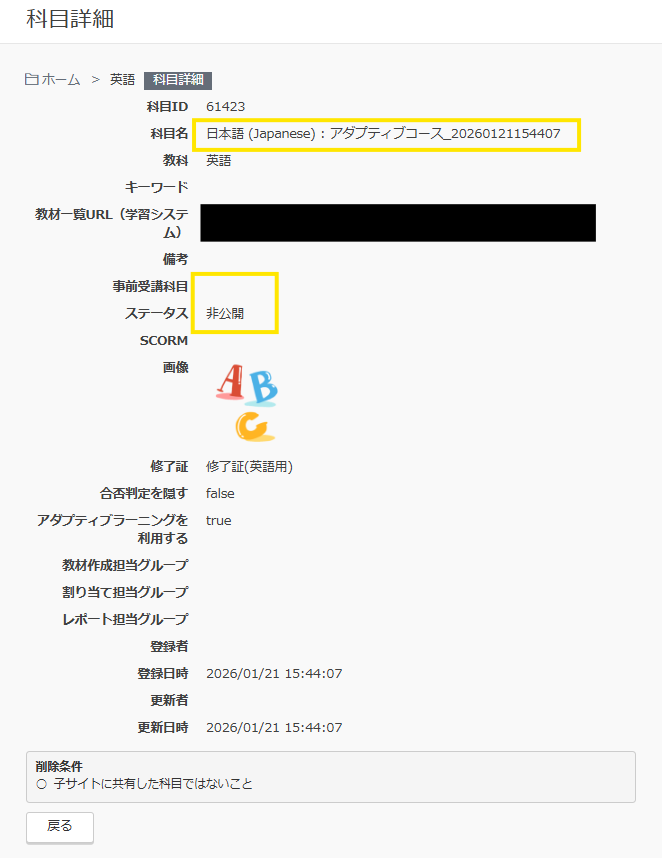662x858 pixels.
Task: Click the blacked-out 教材一覧URL field
Action: click(x=398, y=223)
